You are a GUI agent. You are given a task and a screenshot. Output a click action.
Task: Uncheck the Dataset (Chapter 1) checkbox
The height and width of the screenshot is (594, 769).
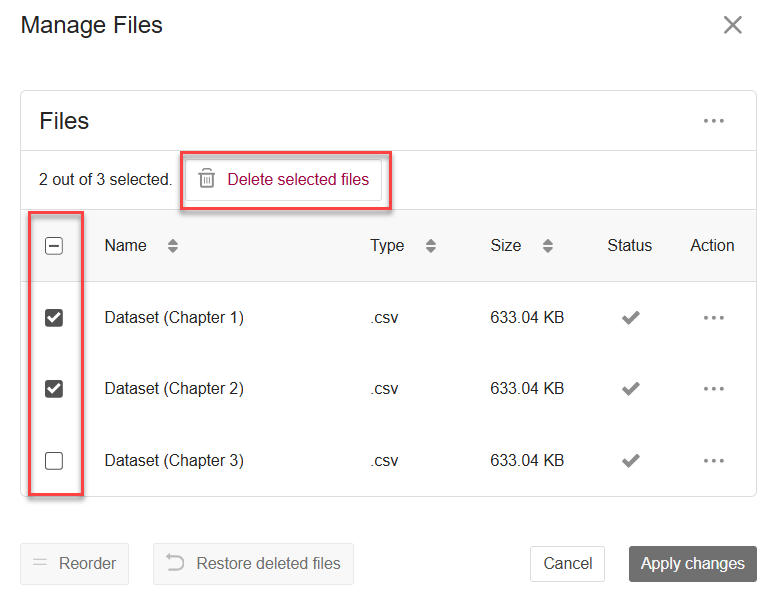pyautogui.click(x=54, y=317)
